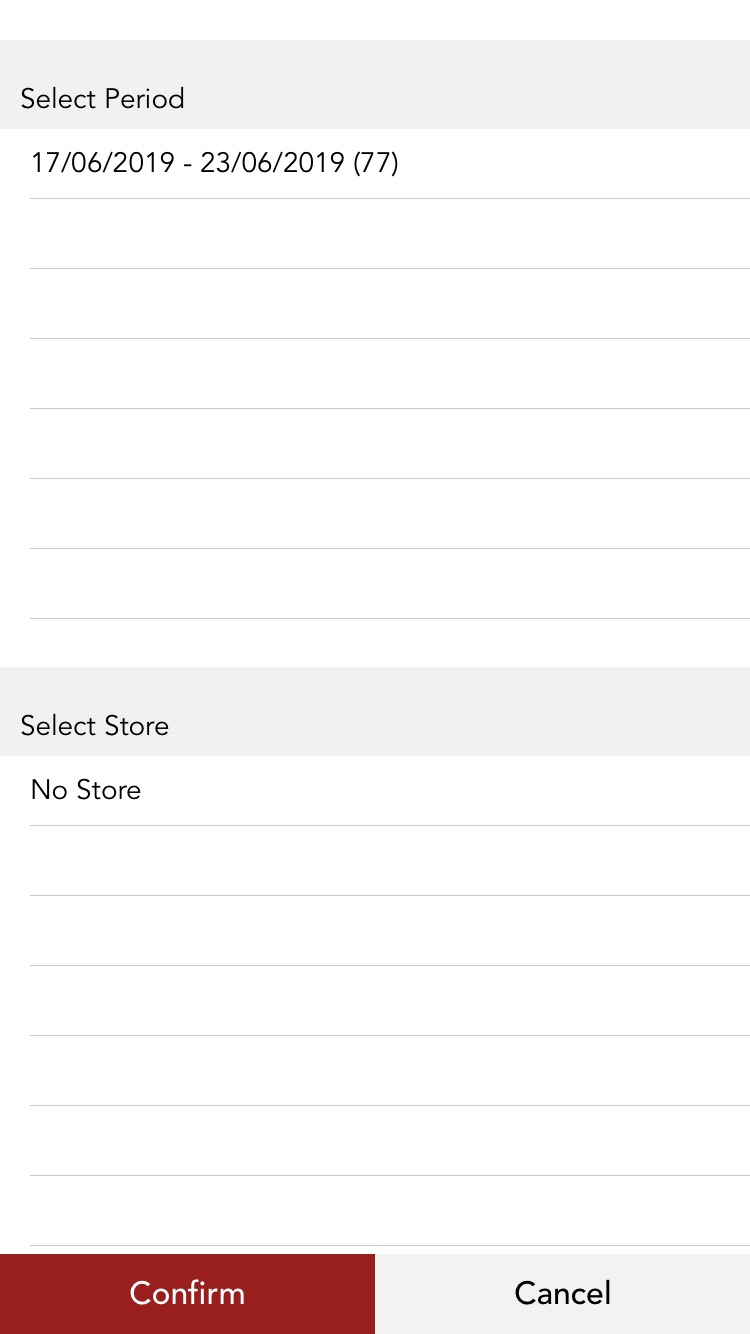The image size is (750, 1334).
Task: Tap the third empty row in the period list
Action: click(x=375, y=372)
